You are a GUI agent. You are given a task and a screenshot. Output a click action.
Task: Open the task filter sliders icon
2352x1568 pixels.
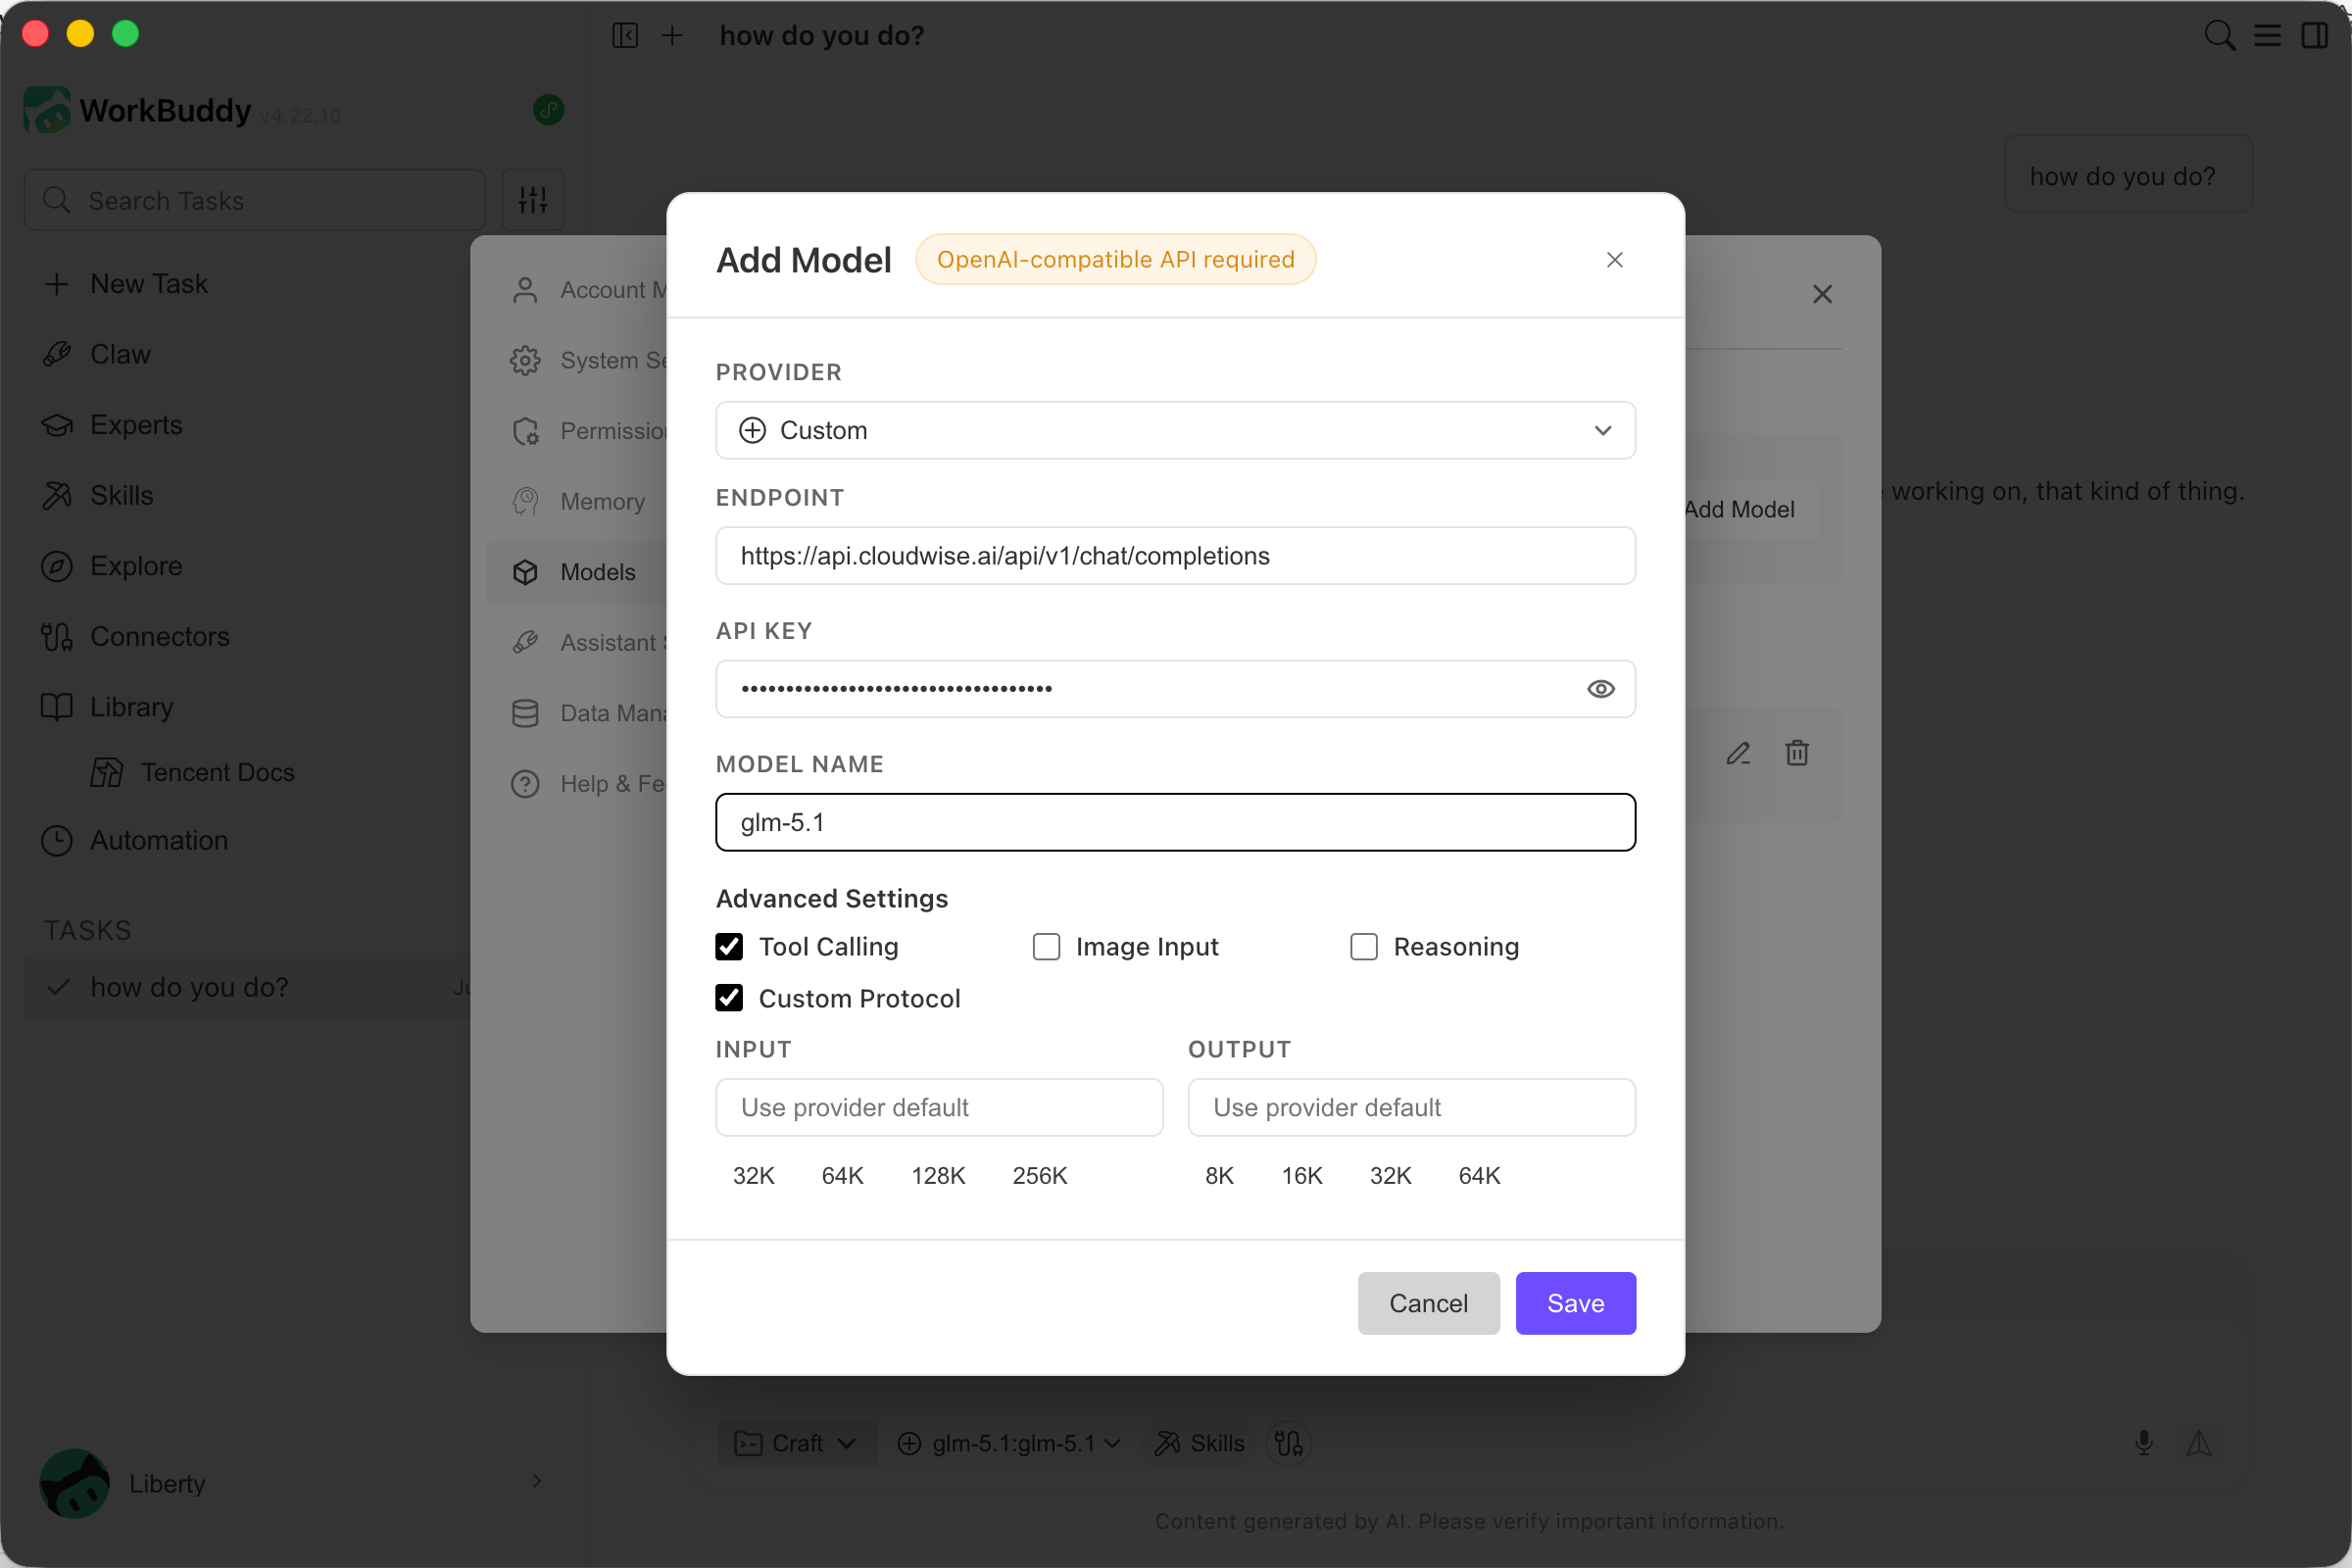pos(533,200)
